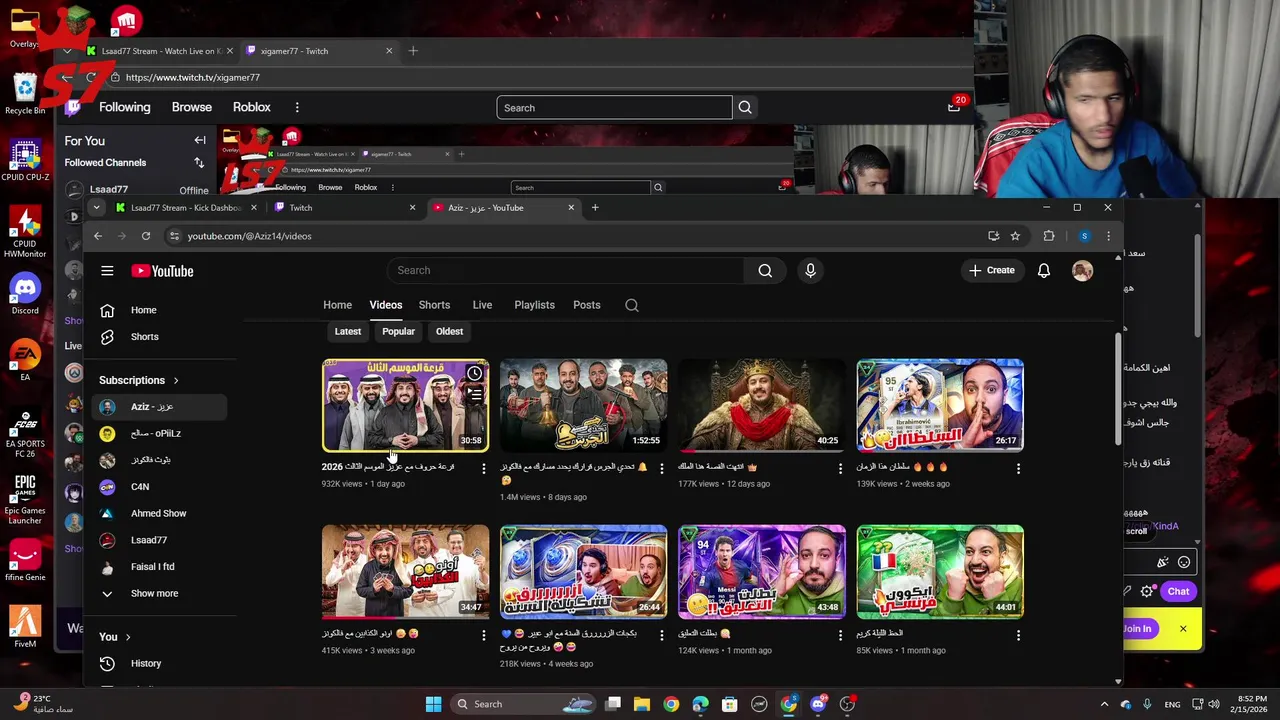Open the 1:52:55 video thumbnail
Image resolution: width=1280 pixels, height=720 pixels.
(583, 405)
